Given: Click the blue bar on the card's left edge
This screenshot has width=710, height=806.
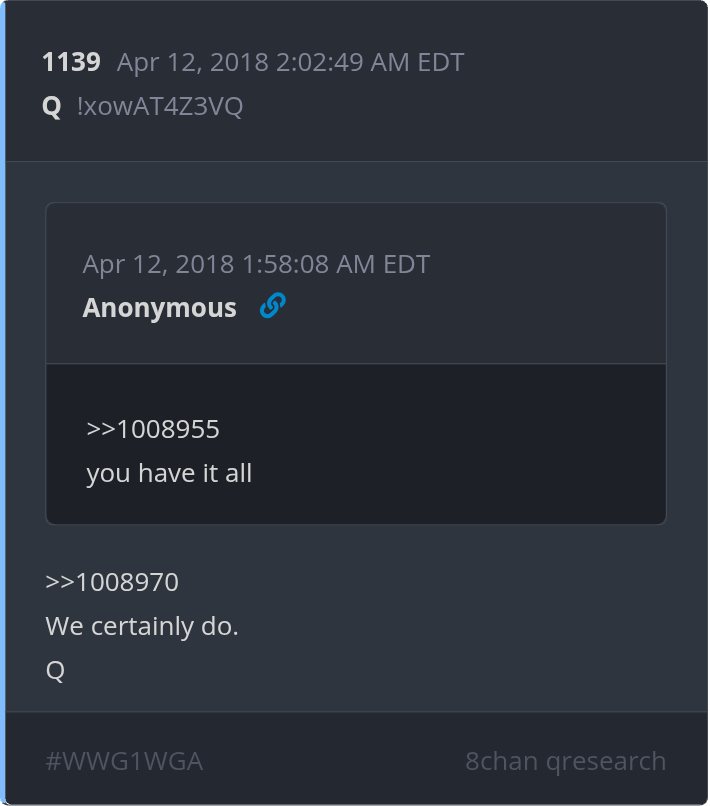Looking at the screenshot, I should (3, 400).
